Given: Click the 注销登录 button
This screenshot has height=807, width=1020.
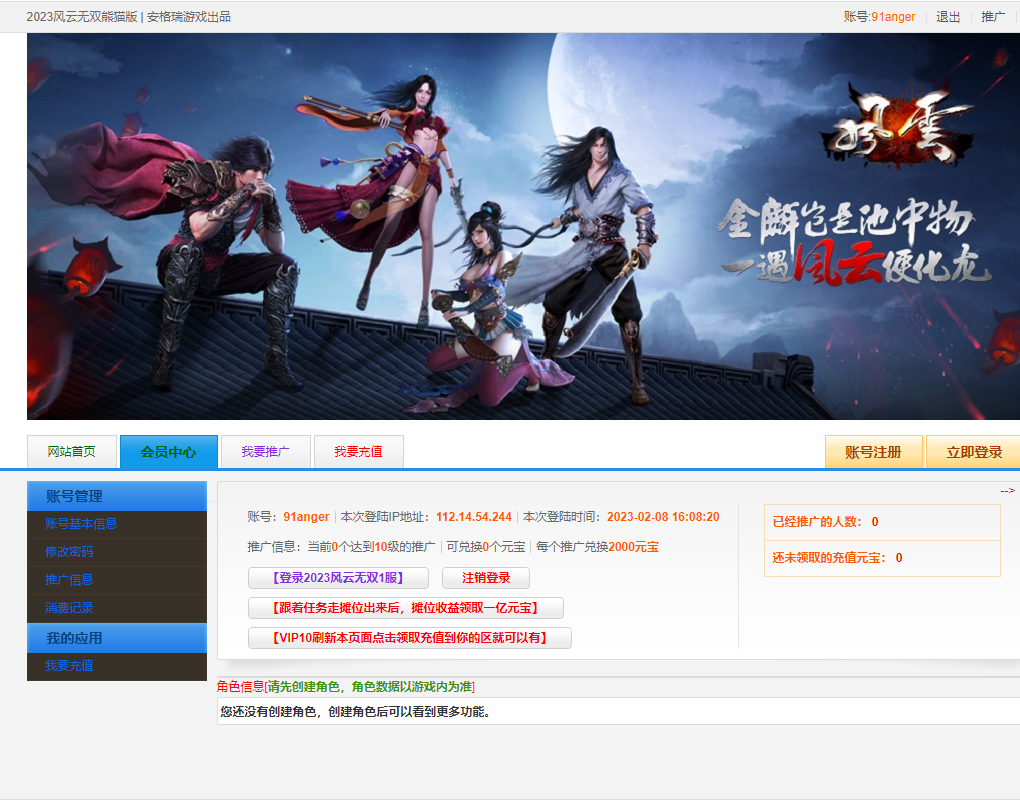Looking at the screenshot, I should 486,578.
